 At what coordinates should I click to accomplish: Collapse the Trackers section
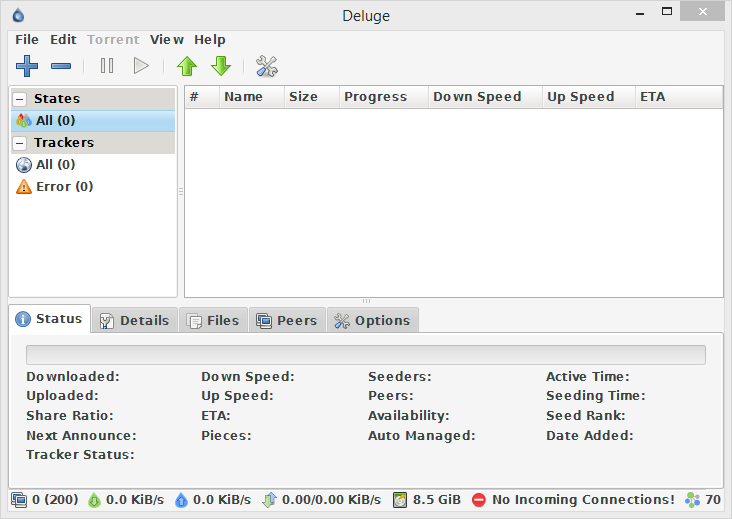click(20, 143)
